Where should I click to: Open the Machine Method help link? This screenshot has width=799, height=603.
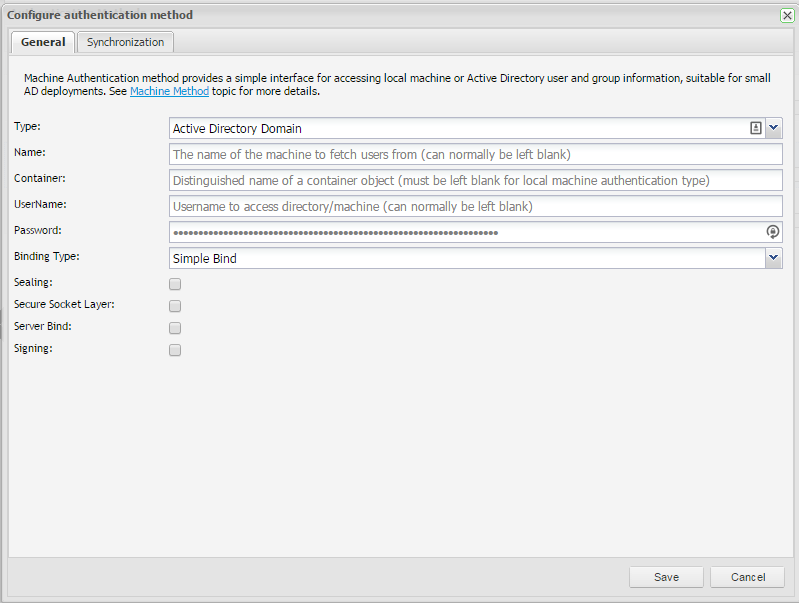(x=169, y=91)
